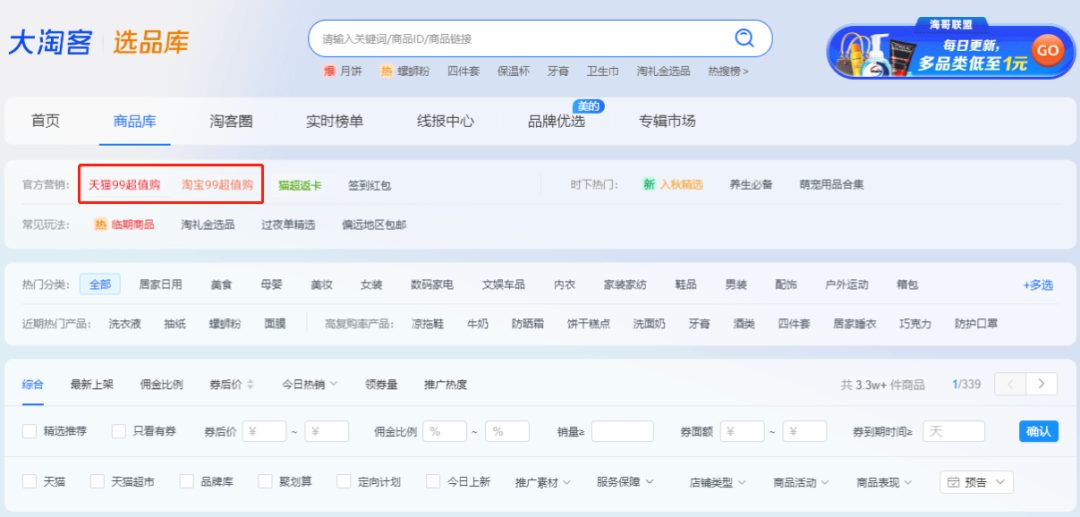Expand the 店铺类型 dropdown
The image size is (1080, 517).
tap(717, 483)
